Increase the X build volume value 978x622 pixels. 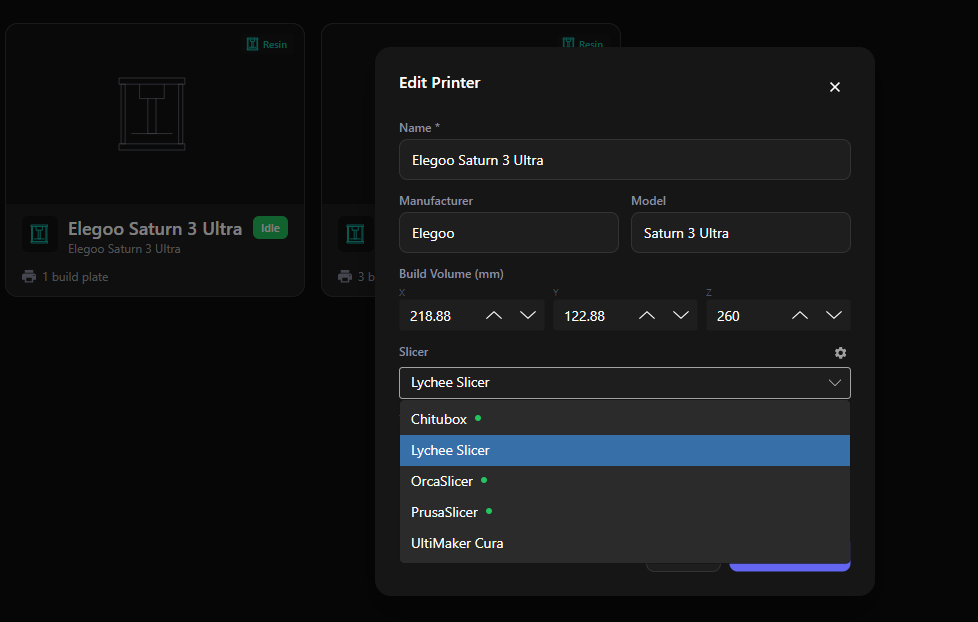pyautogui.click(x=493, y=316)
